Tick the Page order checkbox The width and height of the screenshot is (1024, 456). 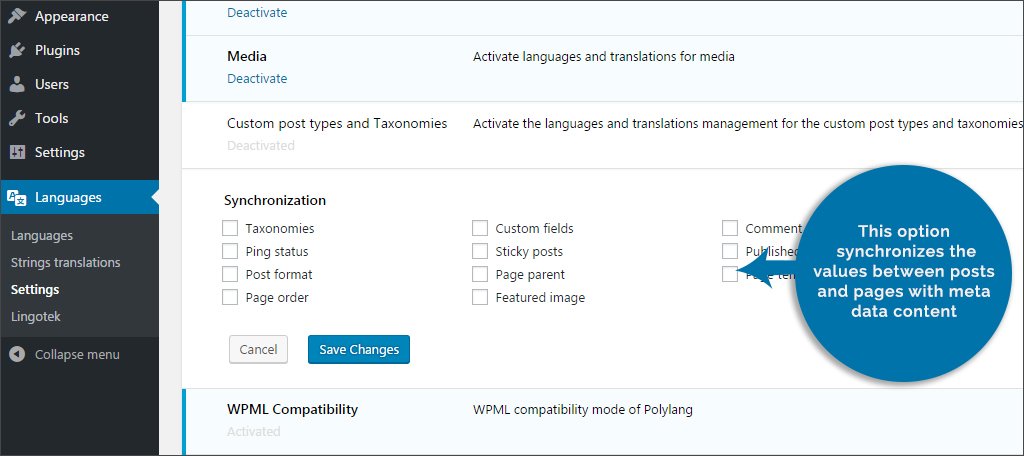(x=230, y=297)
